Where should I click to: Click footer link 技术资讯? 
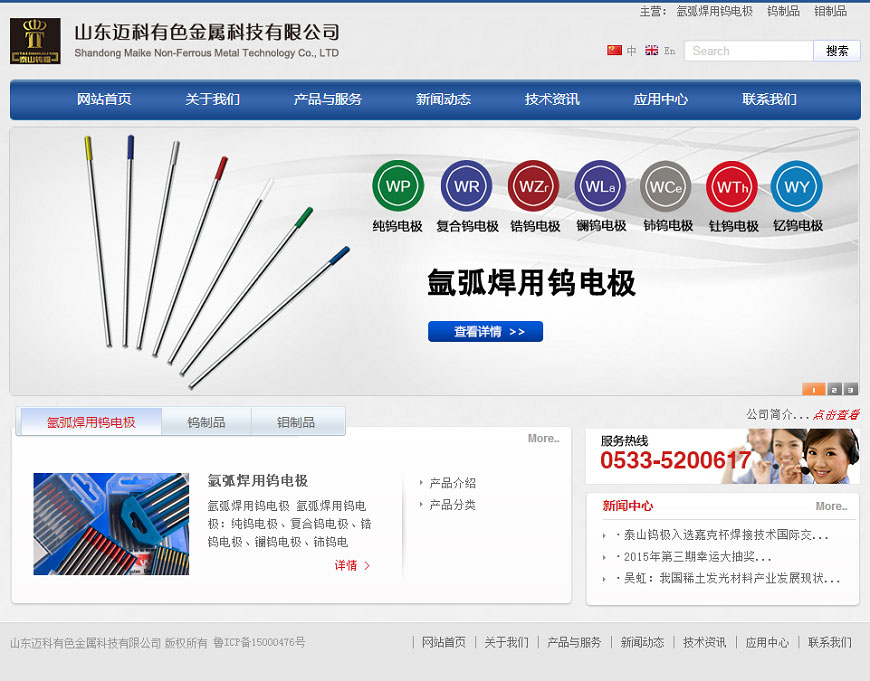pos(704,642)
